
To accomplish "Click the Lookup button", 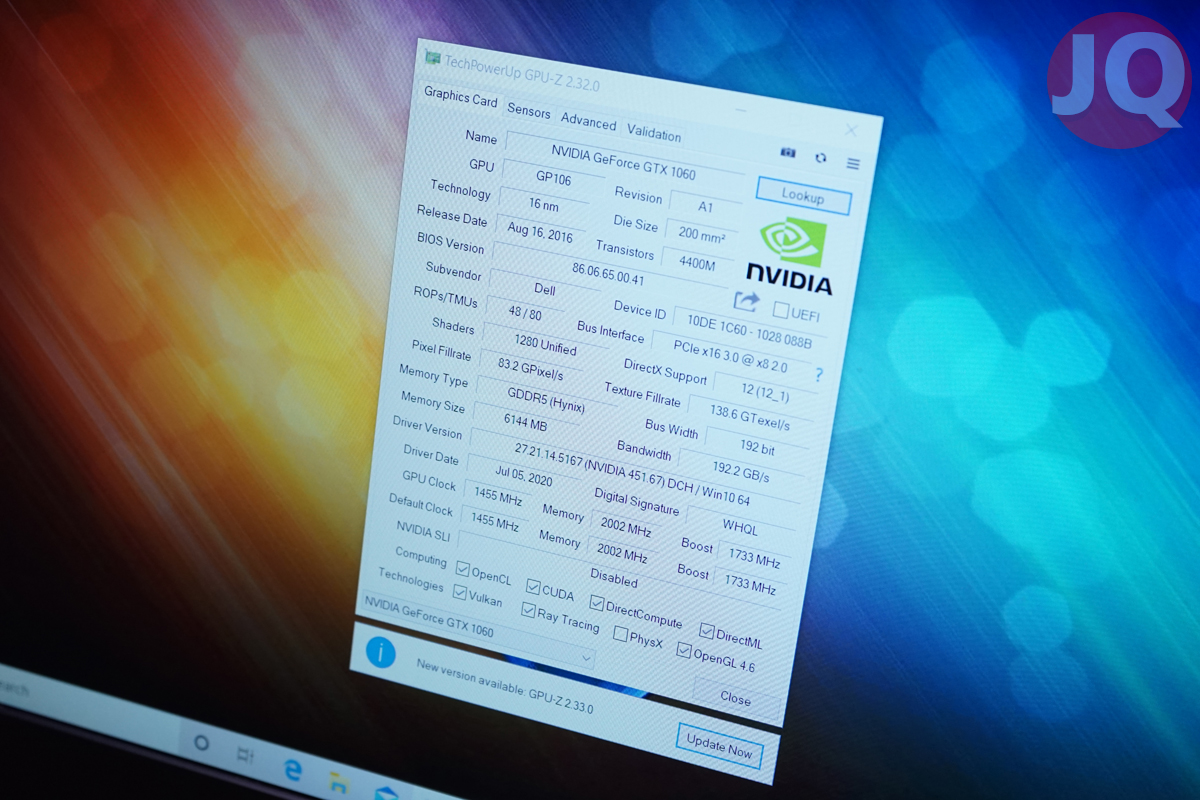I will [x=803, y=196].
